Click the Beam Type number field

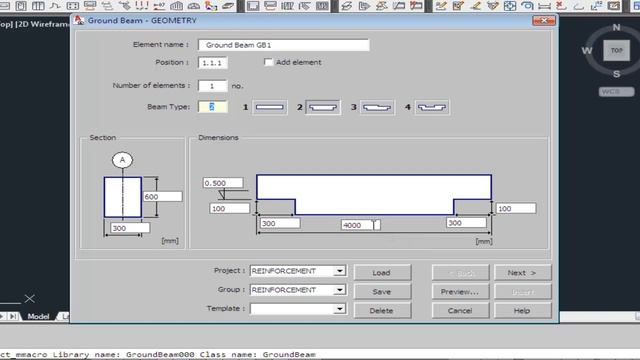point(213,107)
